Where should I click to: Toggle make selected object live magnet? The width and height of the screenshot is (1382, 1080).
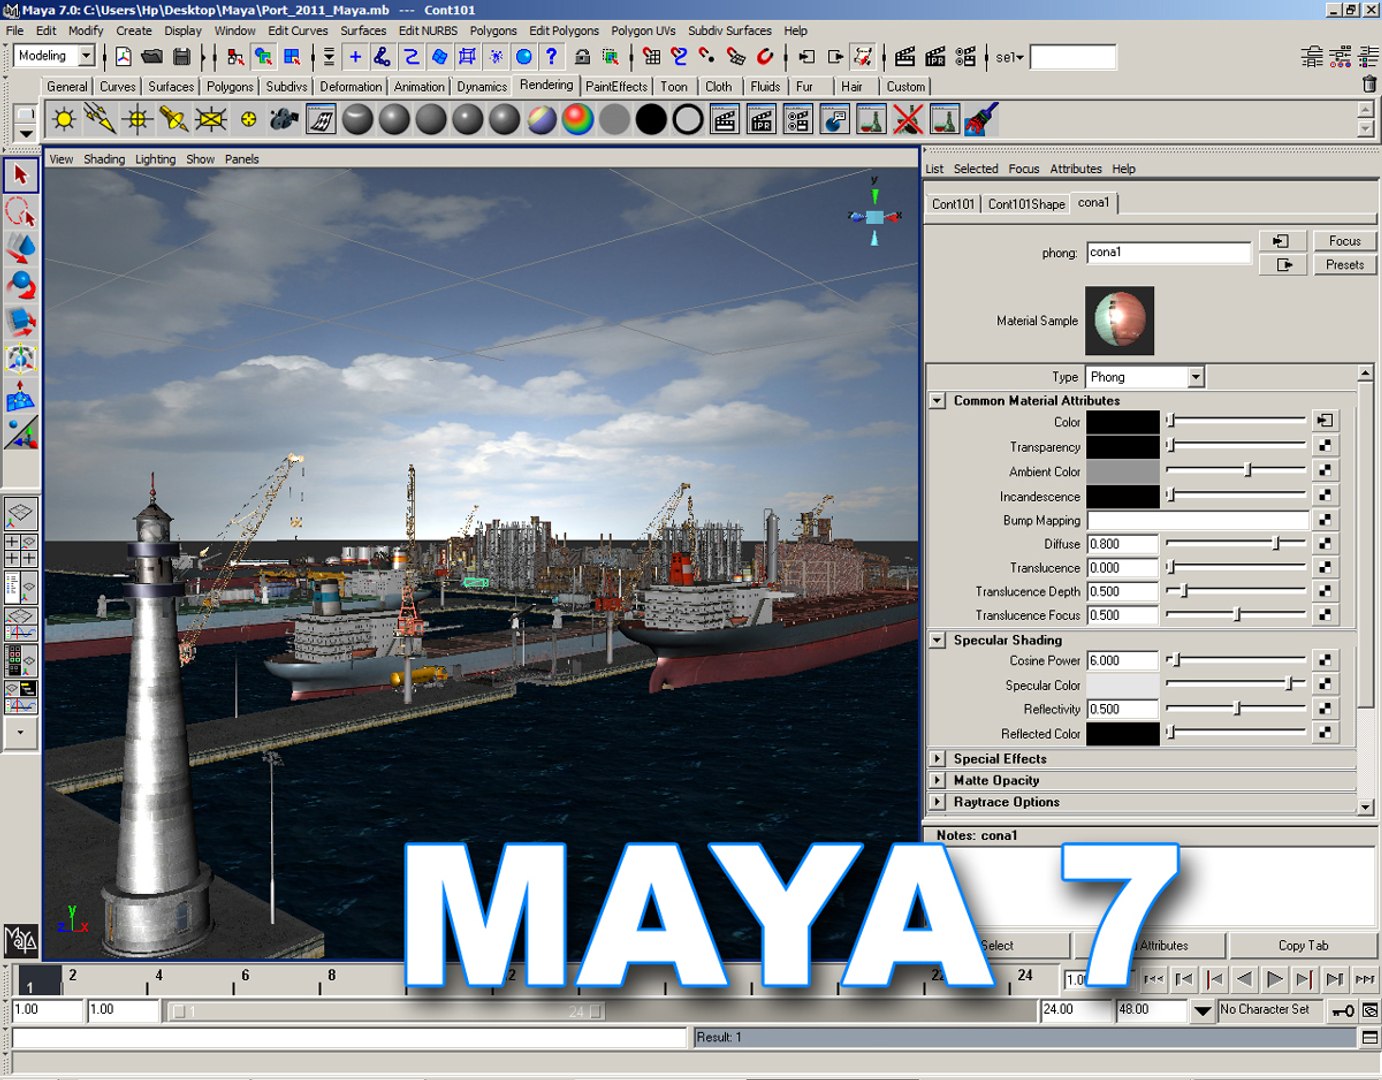(765, 57)
